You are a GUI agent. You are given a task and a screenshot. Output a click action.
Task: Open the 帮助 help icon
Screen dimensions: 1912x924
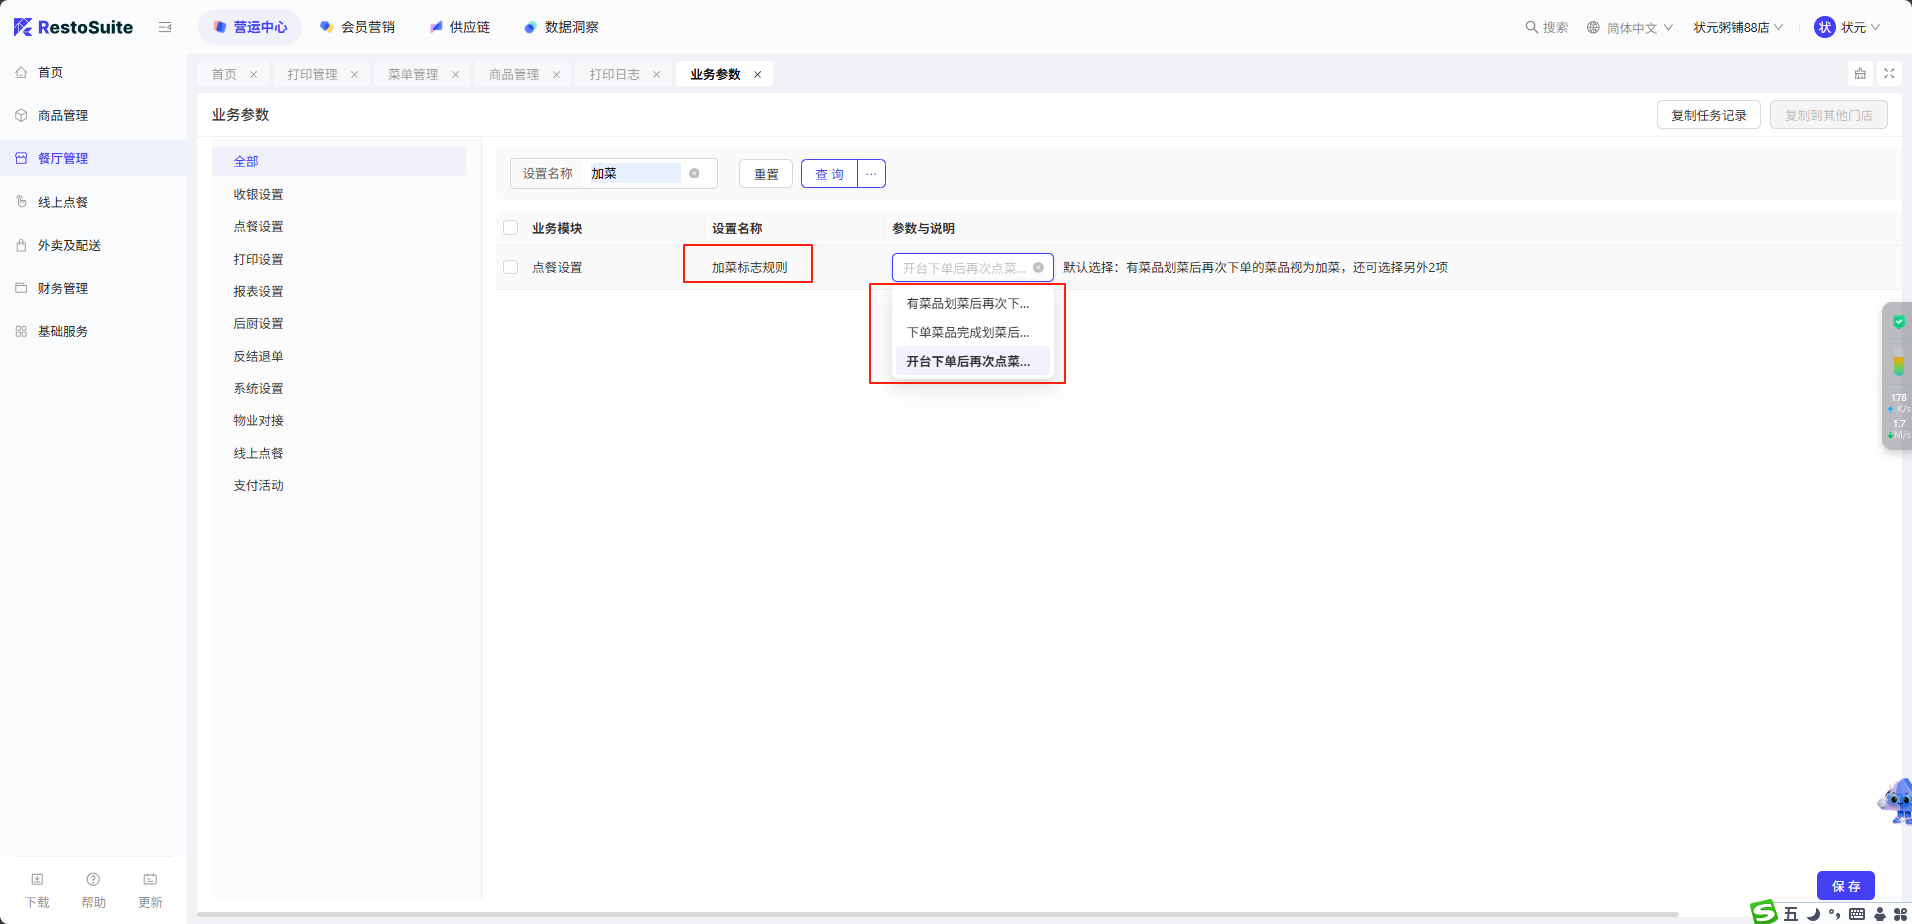(93, 880)
